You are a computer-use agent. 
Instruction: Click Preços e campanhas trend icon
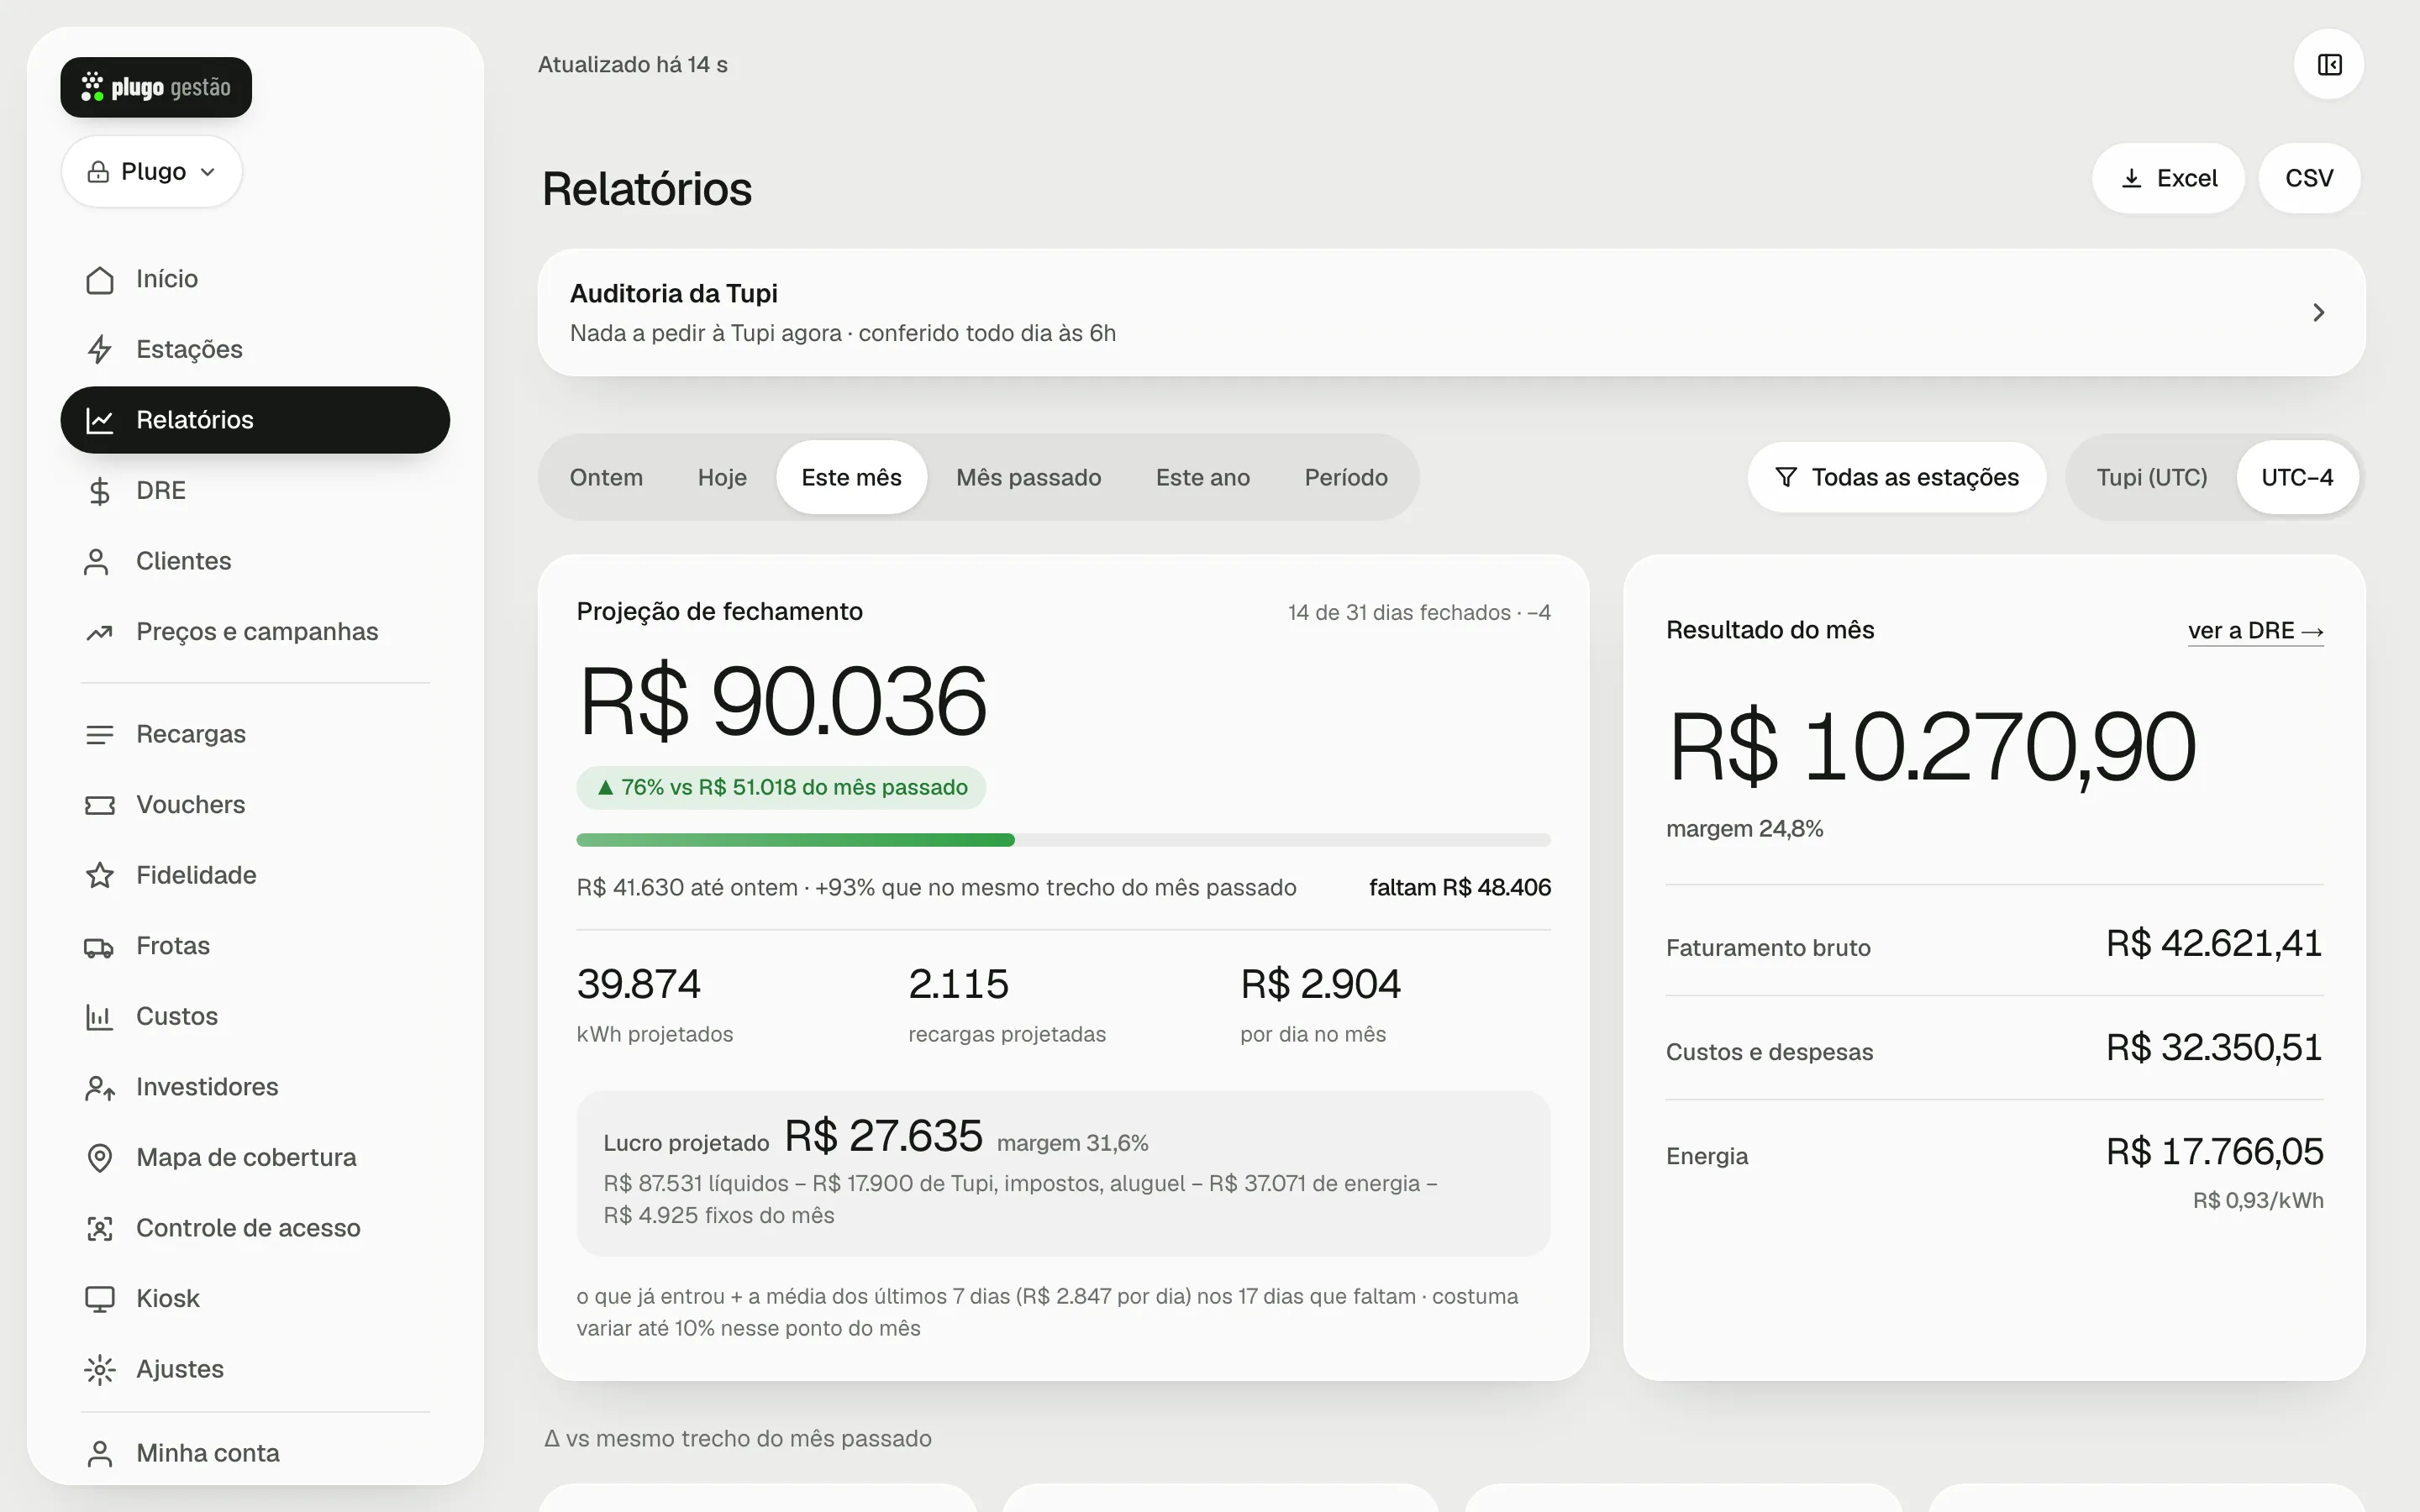click(99, 632)
